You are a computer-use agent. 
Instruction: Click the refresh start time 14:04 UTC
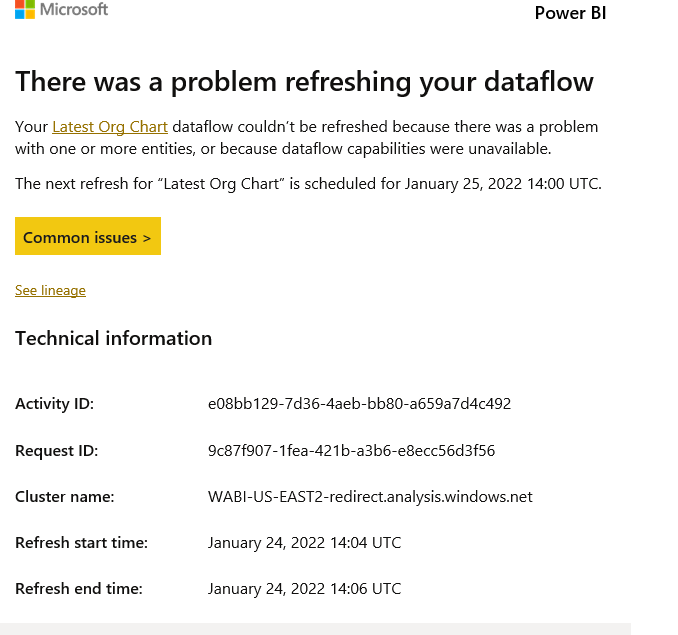[304, 543]
